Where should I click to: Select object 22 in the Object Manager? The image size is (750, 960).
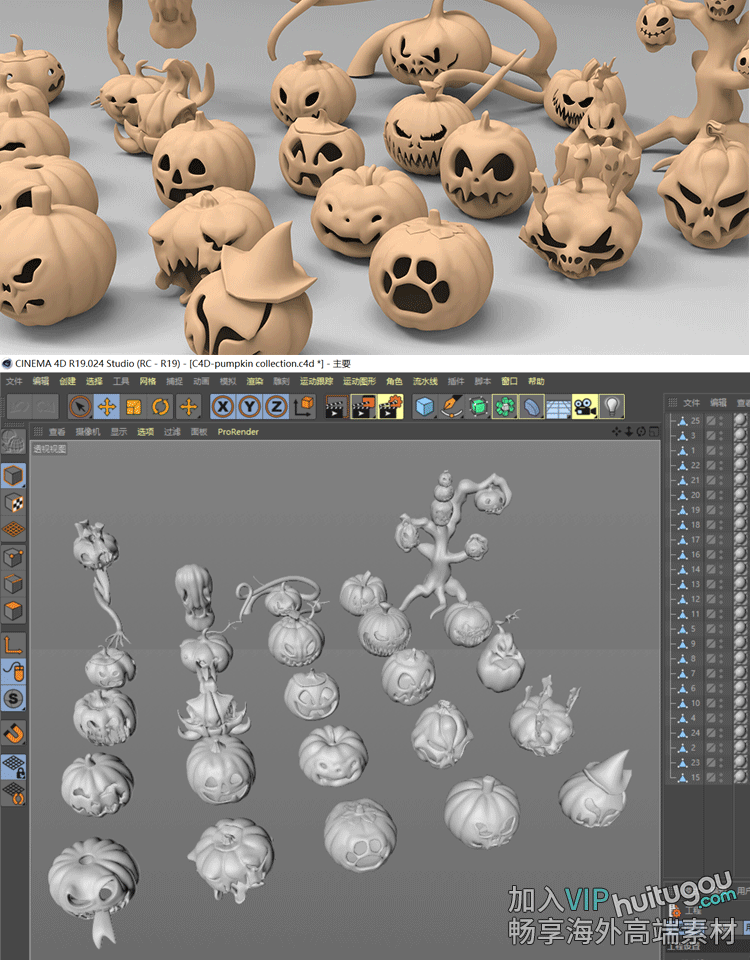click(692, 465)
